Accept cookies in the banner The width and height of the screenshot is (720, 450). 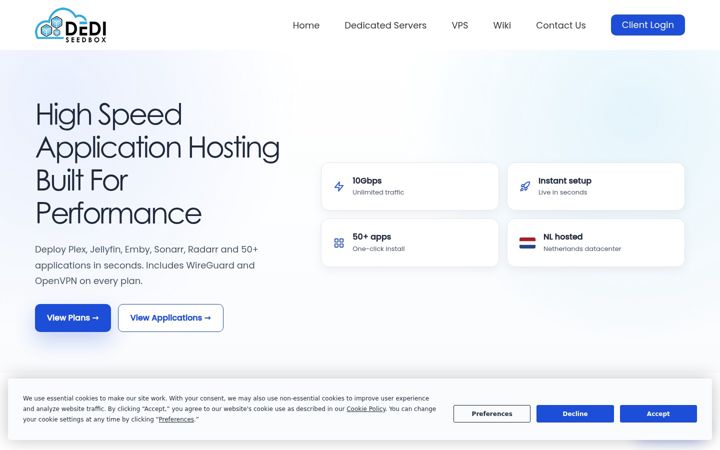658,414
